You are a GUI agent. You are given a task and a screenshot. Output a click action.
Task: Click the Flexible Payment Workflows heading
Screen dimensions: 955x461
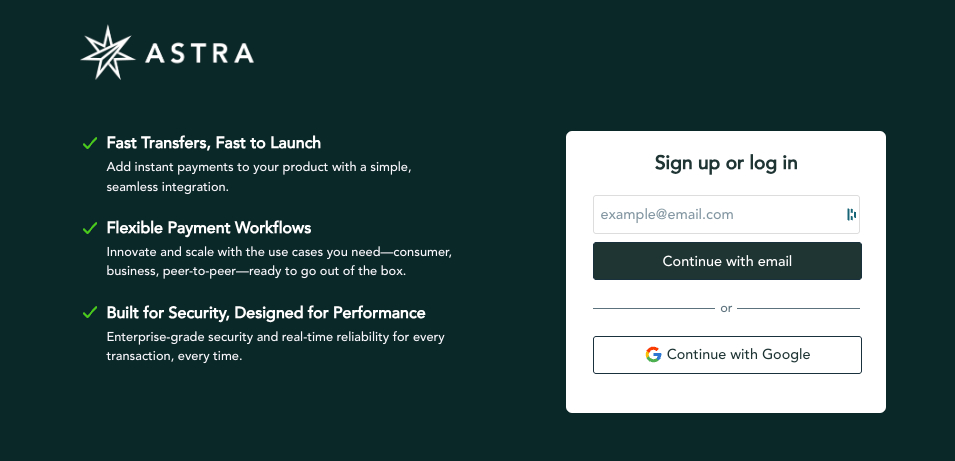(209, 228)
